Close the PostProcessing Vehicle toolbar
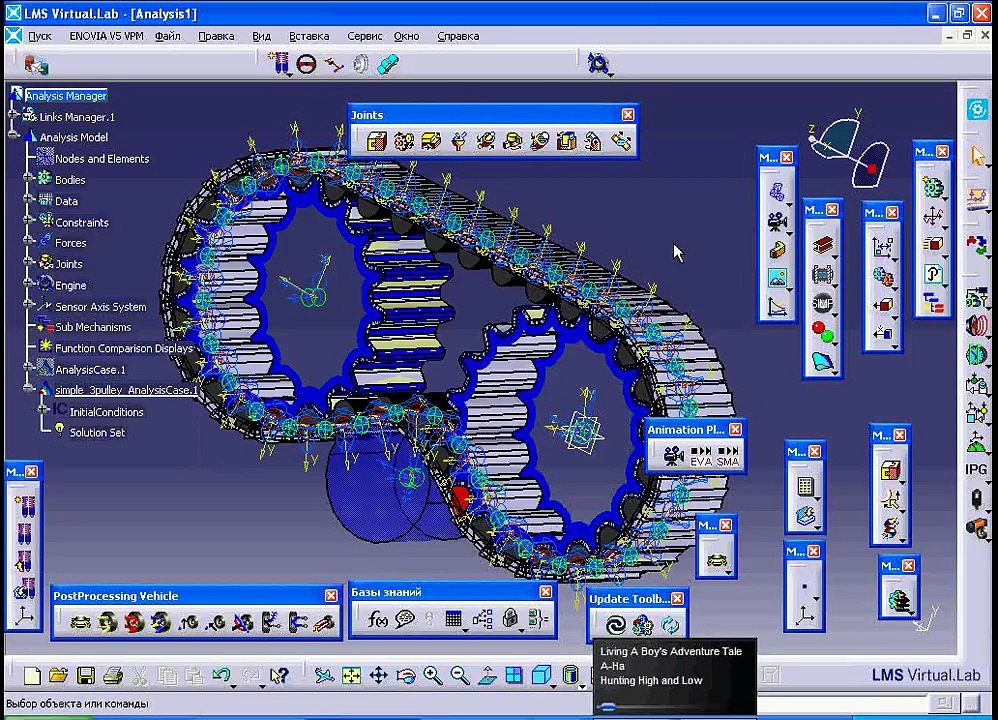The height and width of the screenshot is (720, 998). (331, 596)
